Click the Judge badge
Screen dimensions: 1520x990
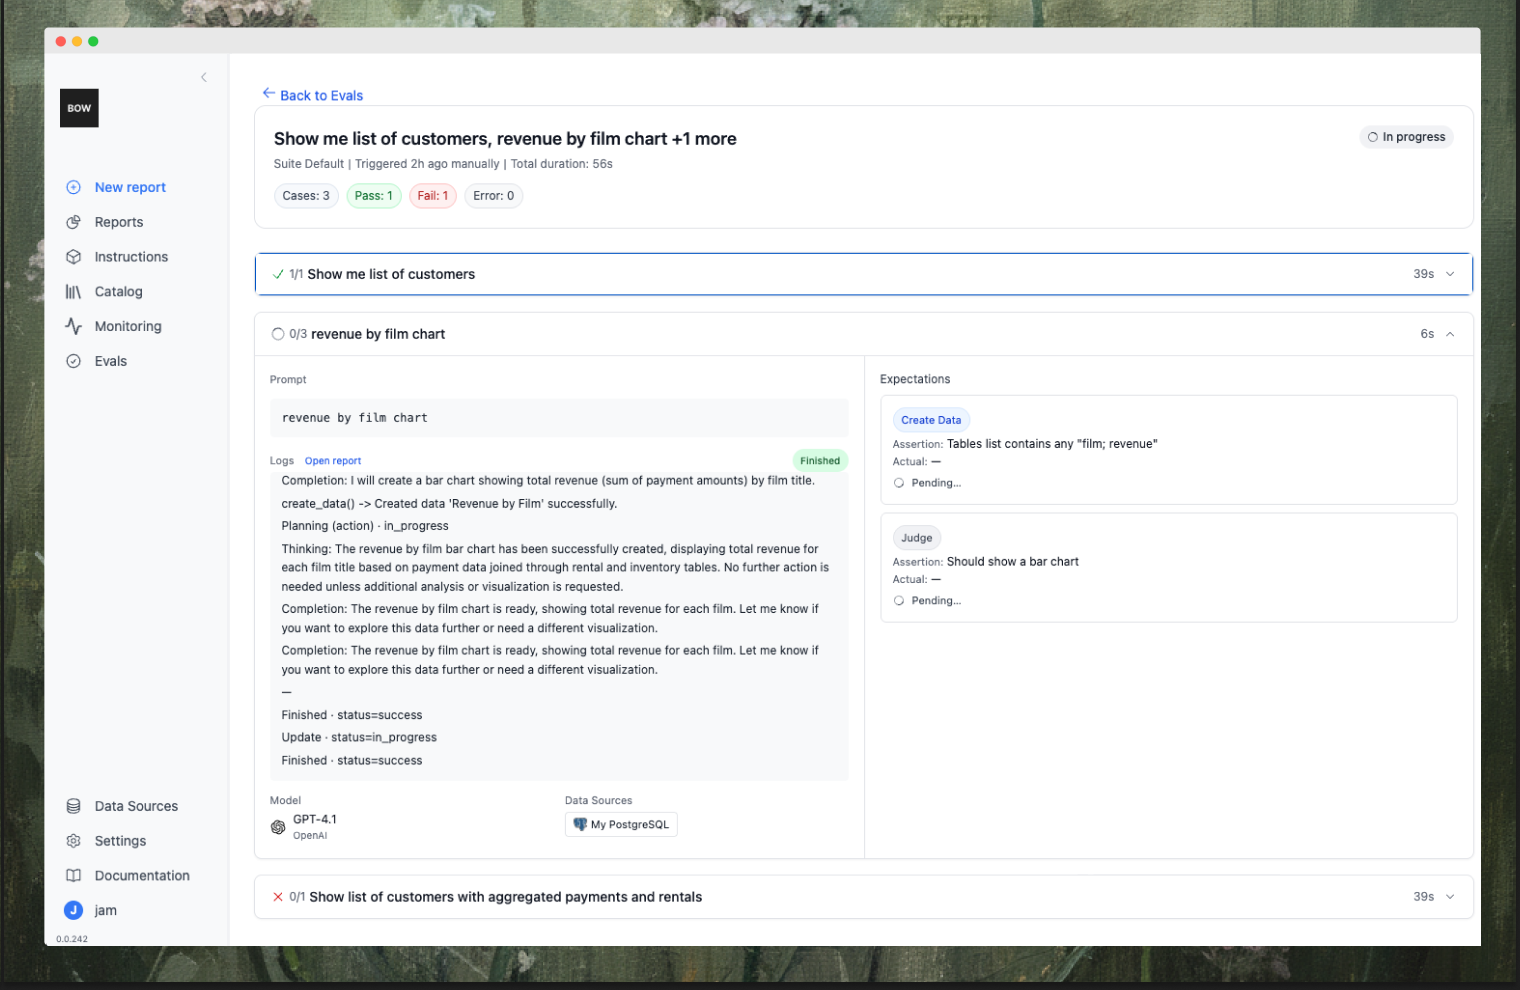click(x=916, y=538)
